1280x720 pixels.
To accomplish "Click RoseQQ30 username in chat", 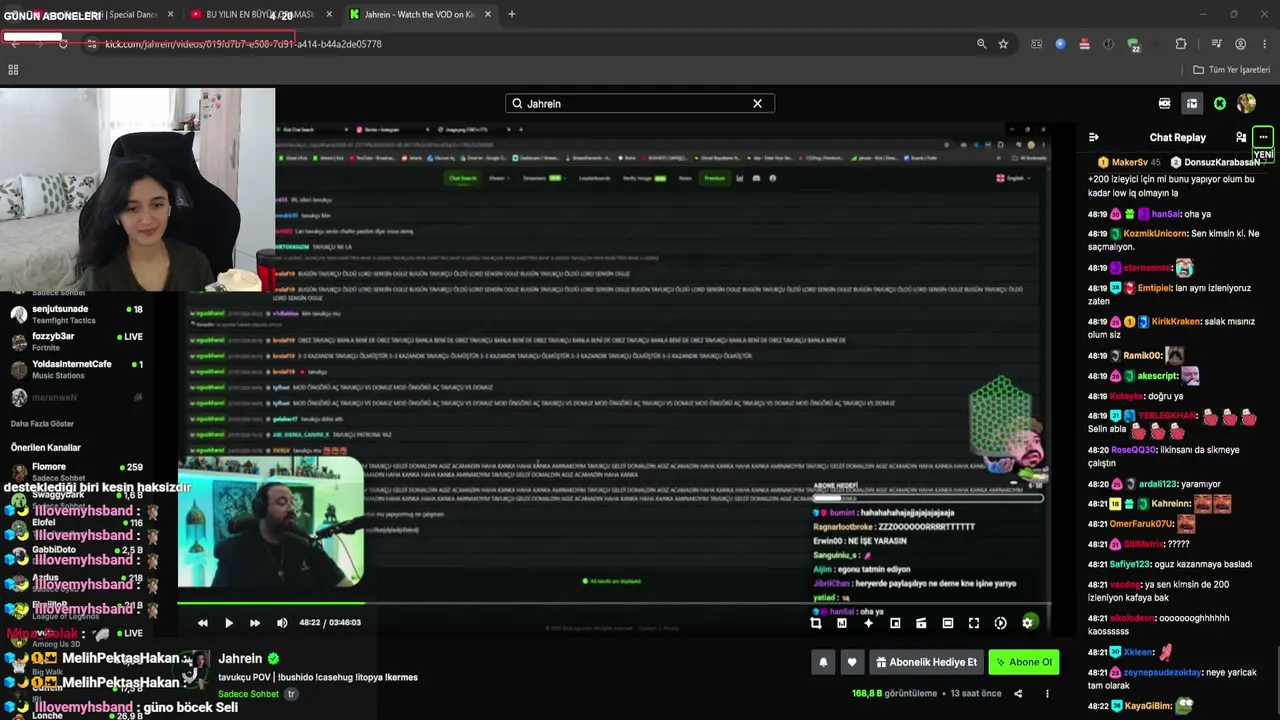I will point(1133,450).
